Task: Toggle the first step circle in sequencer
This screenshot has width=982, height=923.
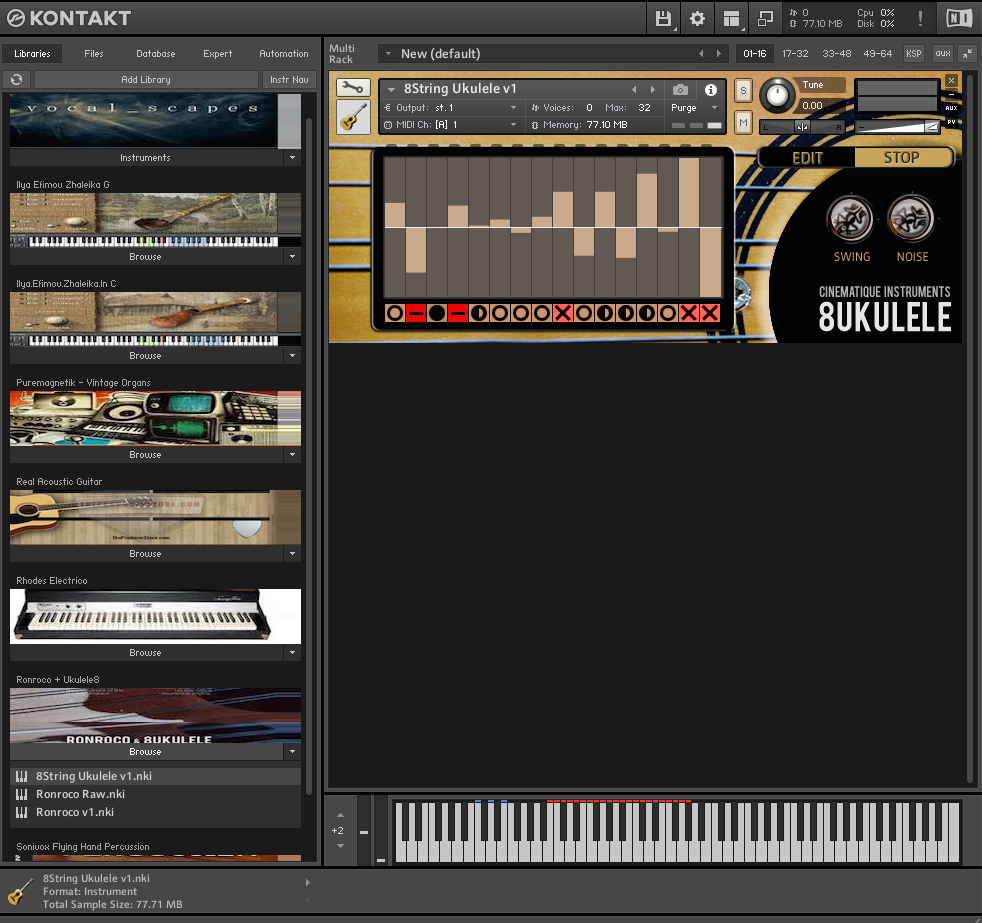Action: click(395, 313)
